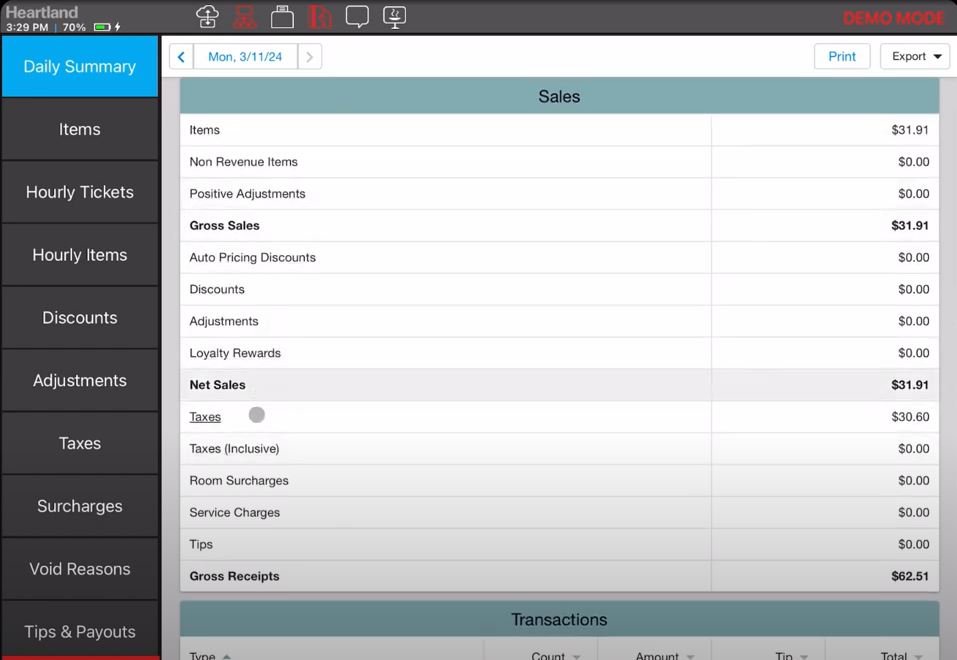Click the Transactions section header
This screenshot has height=660, width=957.
pyautogui.click(x=559, y=619)
